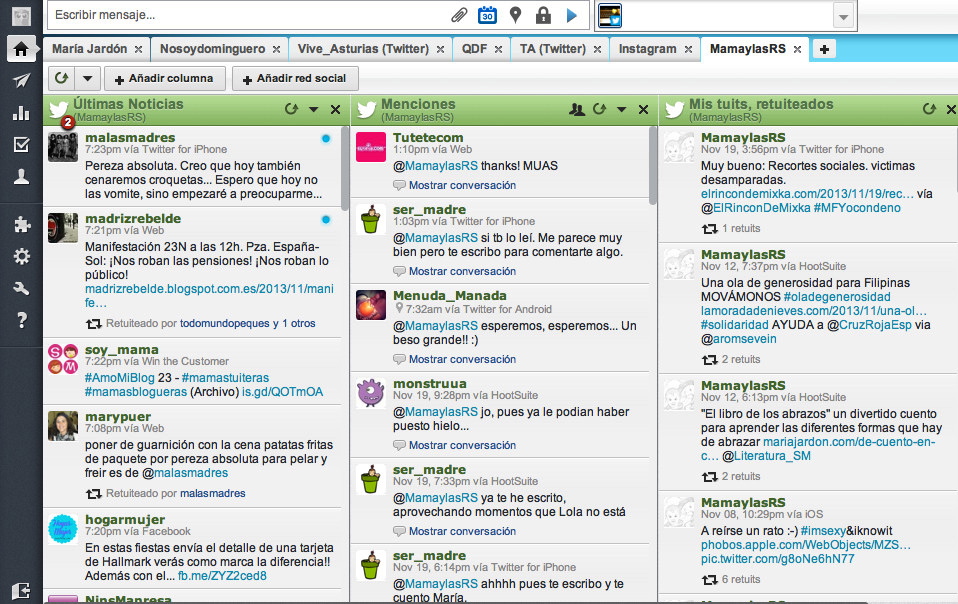Switch to the Instagram tab
The width and height of the screenshot is (958, 604).
647,48
